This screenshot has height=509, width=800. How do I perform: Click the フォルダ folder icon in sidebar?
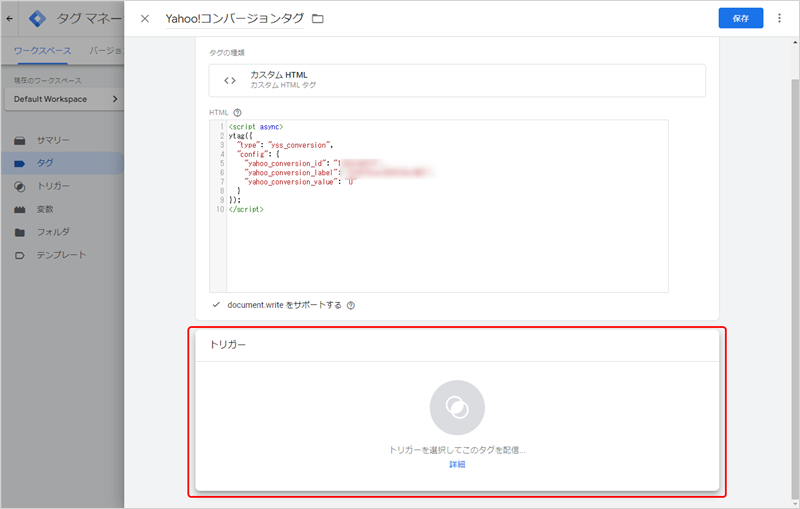point(19,233)
